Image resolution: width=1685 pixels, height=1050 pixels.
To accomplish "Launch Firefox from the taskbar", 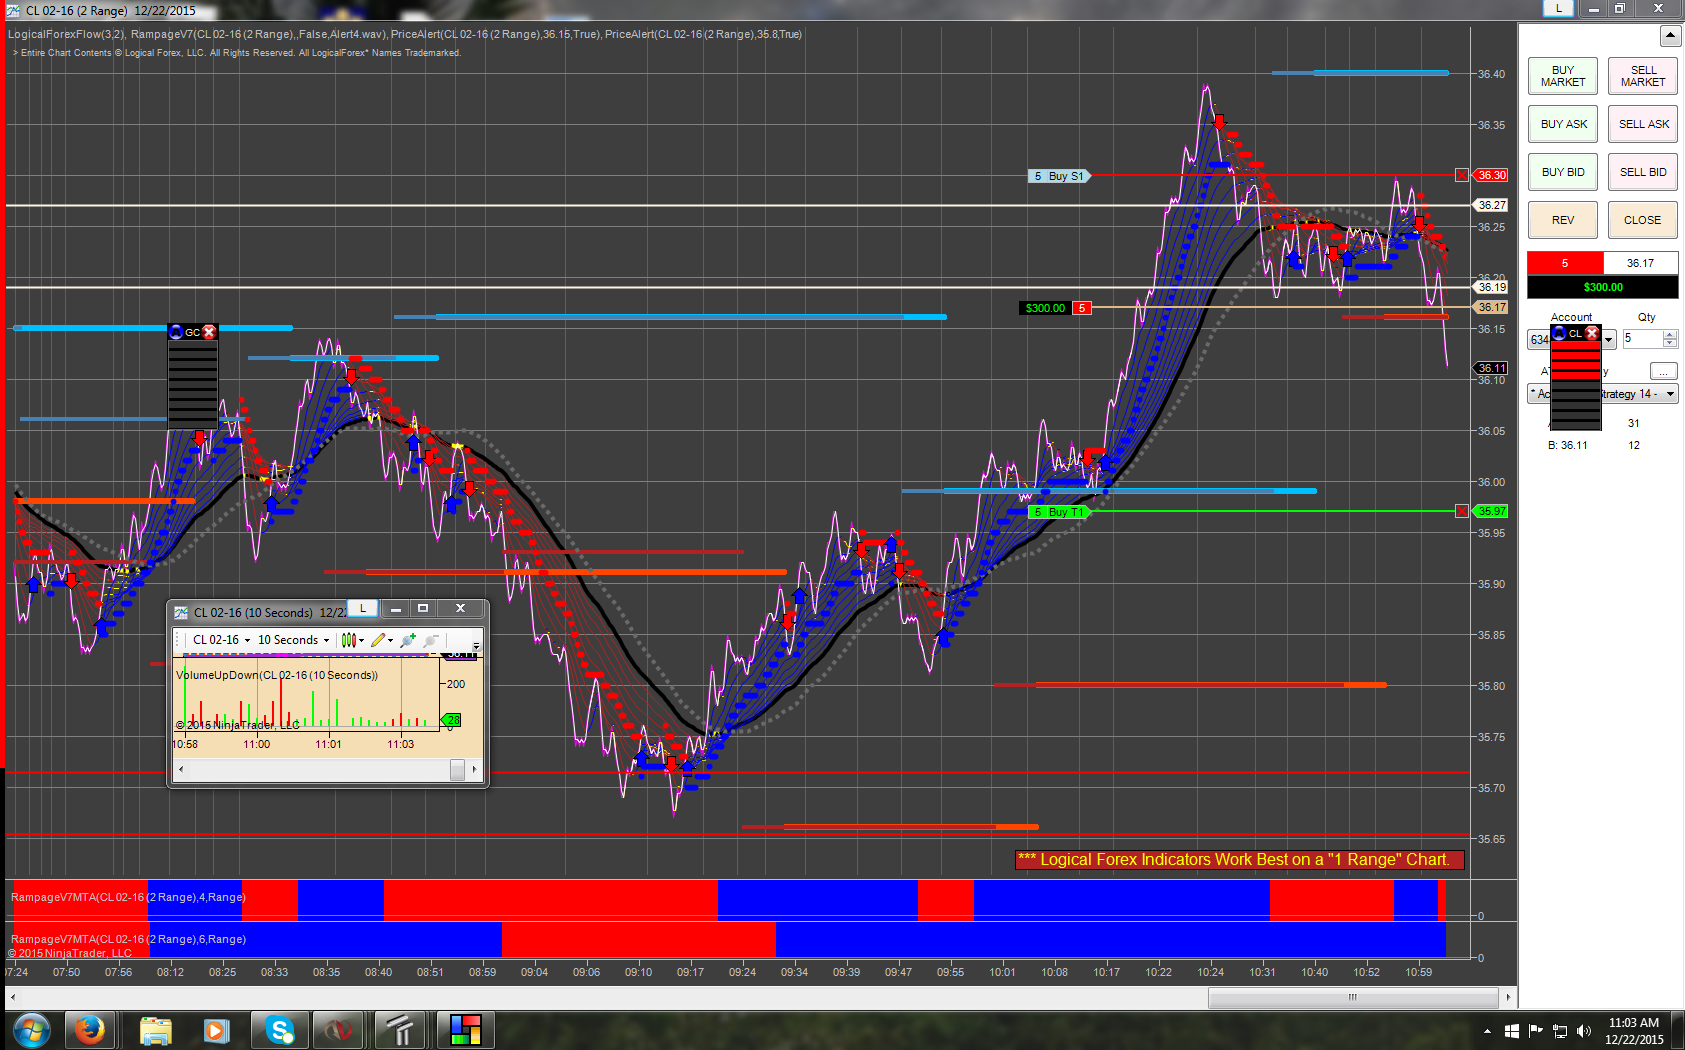I will click(90, 1030).
